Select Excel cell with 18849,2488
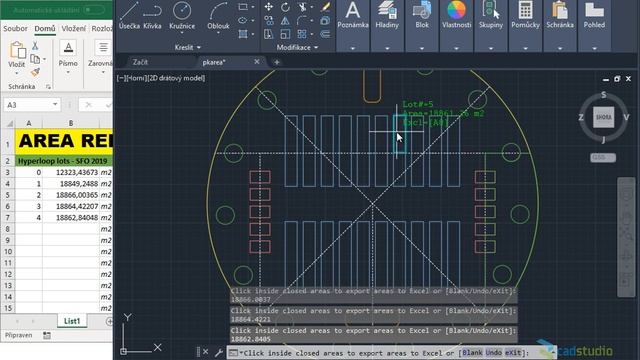 tap(71, 184)
